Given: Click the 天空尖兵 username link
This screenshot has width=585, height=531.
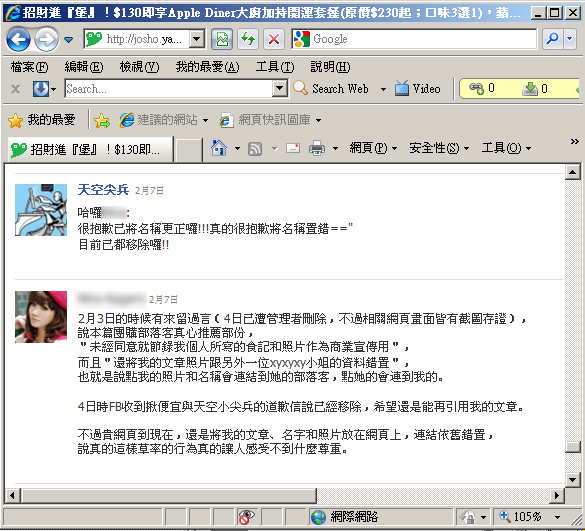Looking at the screenshot, I should point(103,190).
